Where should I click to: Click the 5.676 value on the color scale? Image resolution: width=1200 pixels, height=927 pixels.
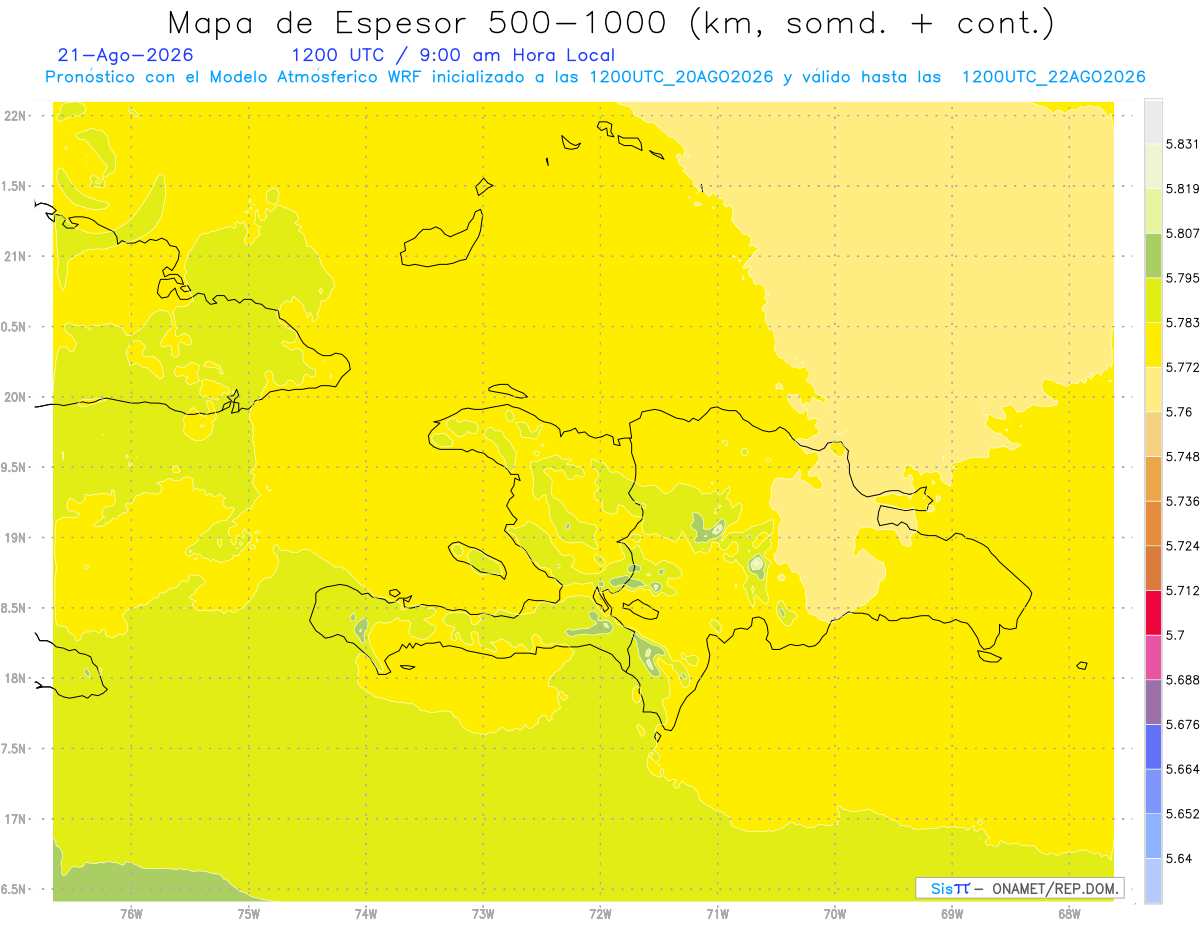click(x=1182, y=724)
